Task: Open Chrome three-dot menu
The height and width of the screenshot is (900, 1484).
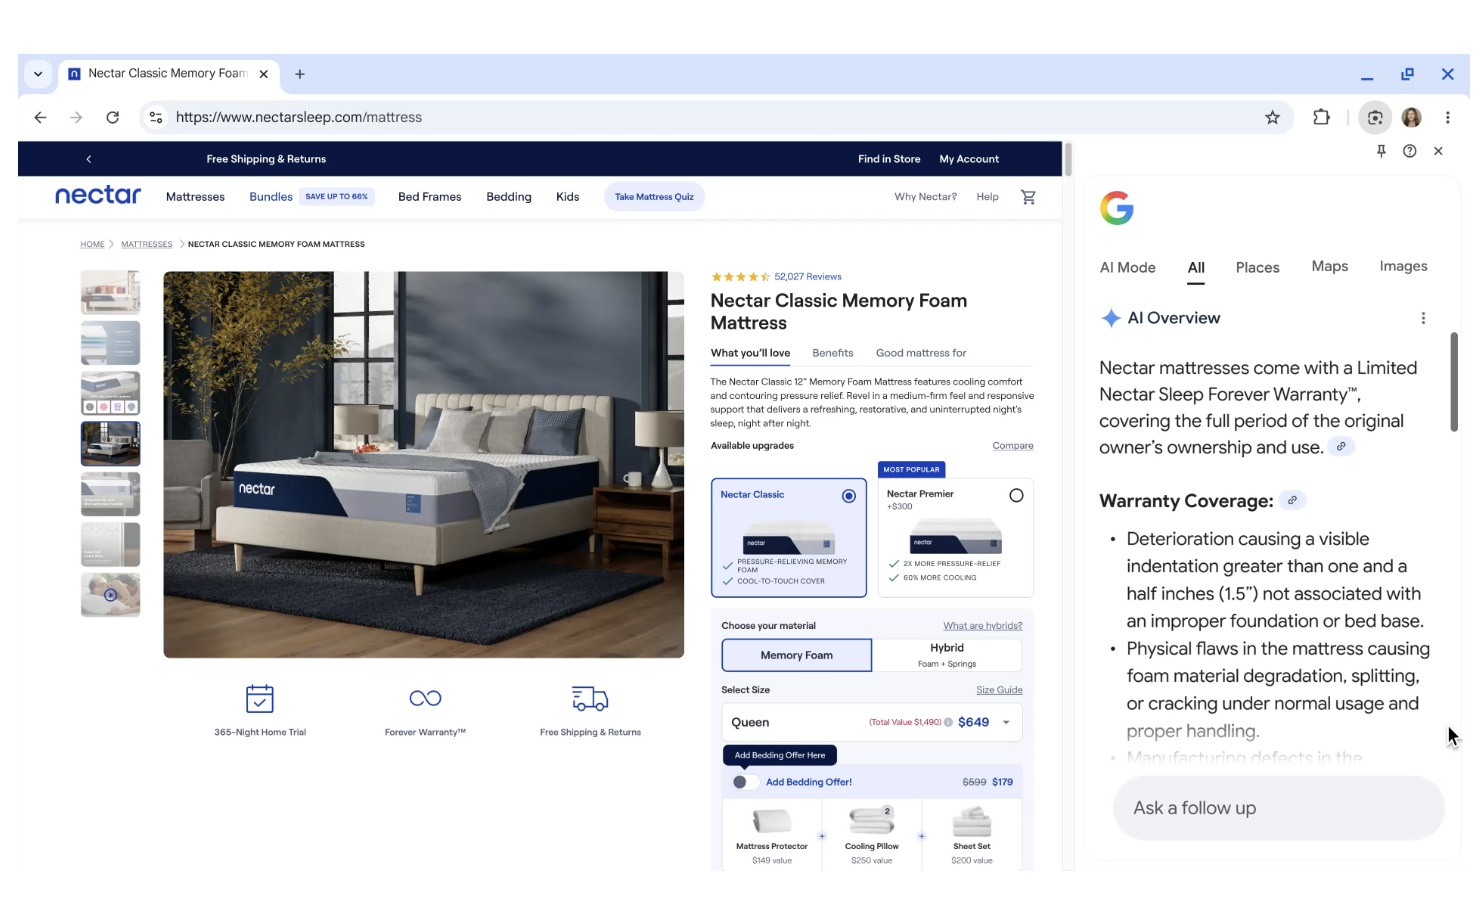Action: pyautogui.click(x=1447, y=117)
